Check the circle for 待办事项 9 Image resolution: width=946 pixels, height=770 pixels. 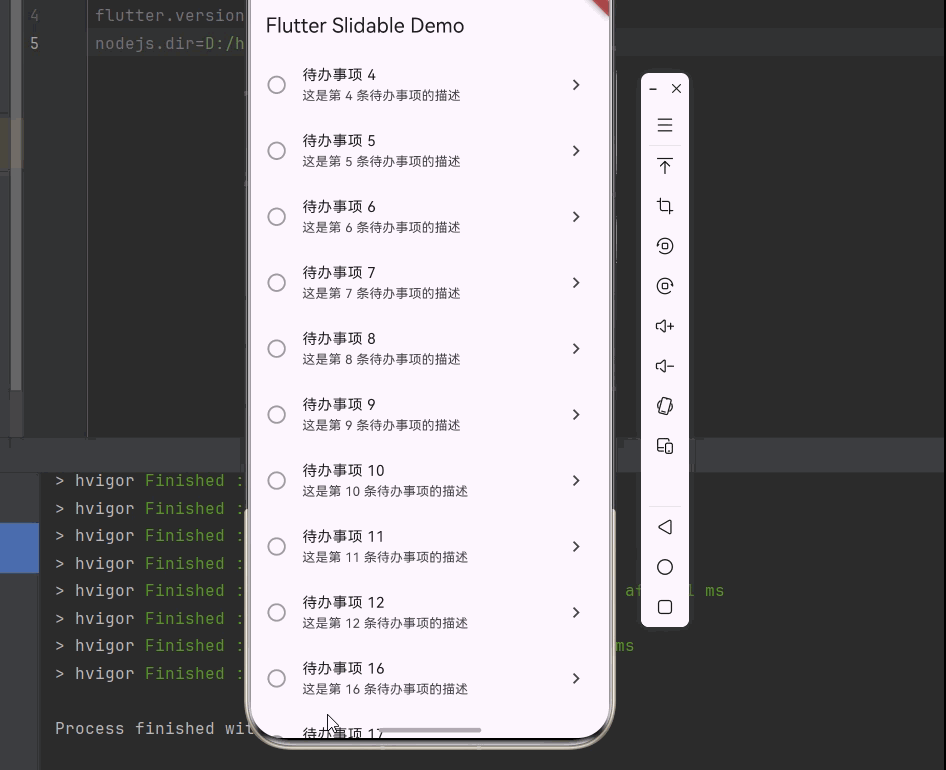click(276, 415)
